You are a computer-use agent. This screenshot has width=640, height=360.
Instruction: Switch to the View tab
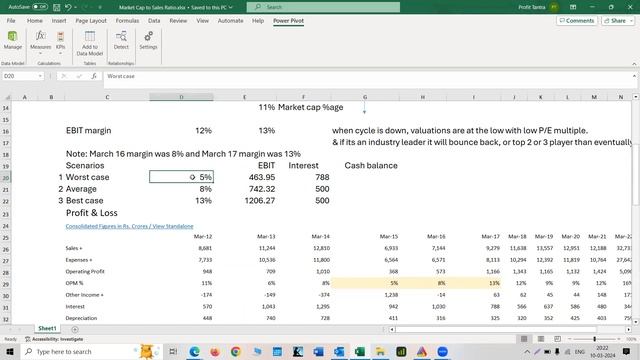[x=202, y=20]
